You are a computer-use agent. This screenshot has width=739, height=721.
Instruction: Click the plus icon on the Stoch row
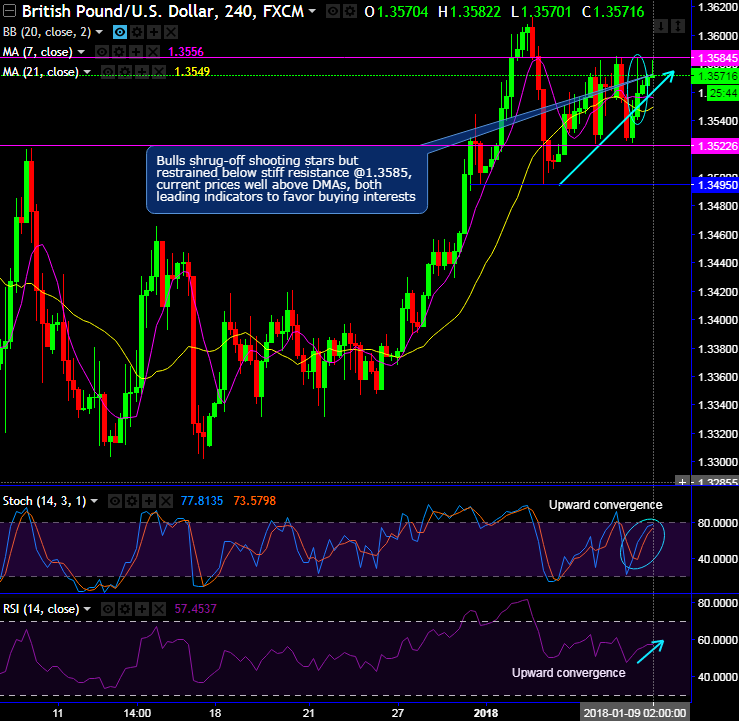click(x=149, y=501)
